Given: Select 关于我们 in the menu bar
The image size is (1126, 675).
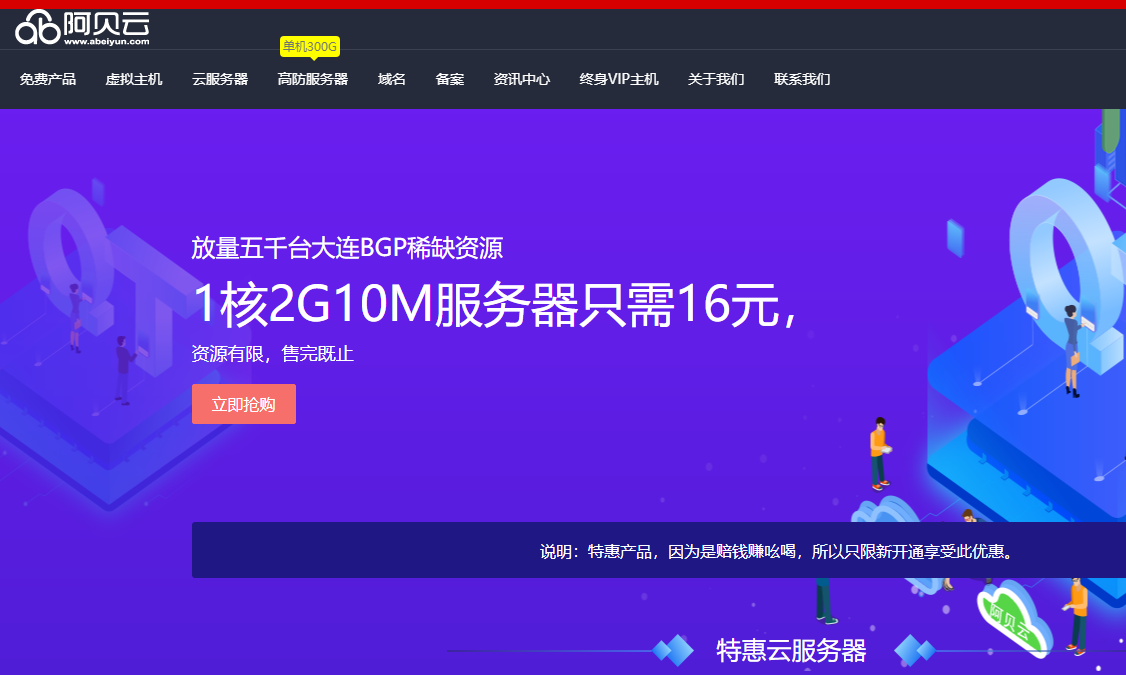Looking at the screenshot, I should coord(716,79).
